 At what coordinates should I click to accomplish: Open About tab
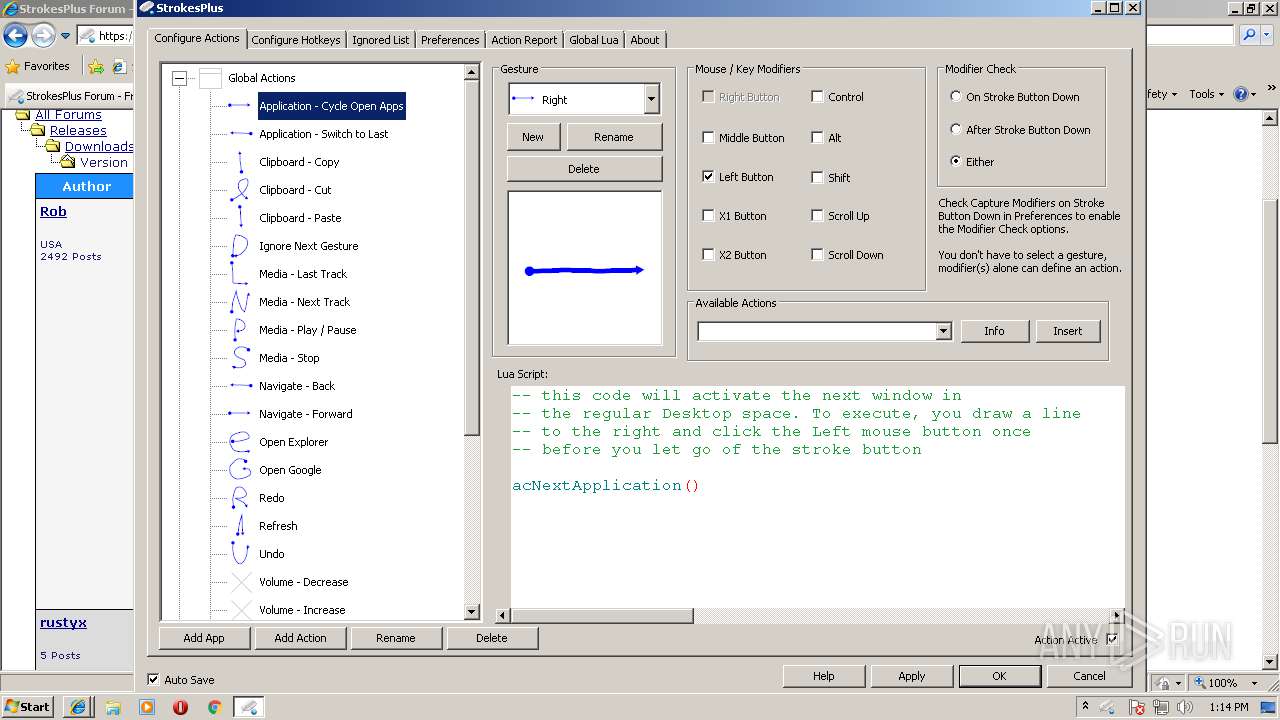click(x=645, y=40)
